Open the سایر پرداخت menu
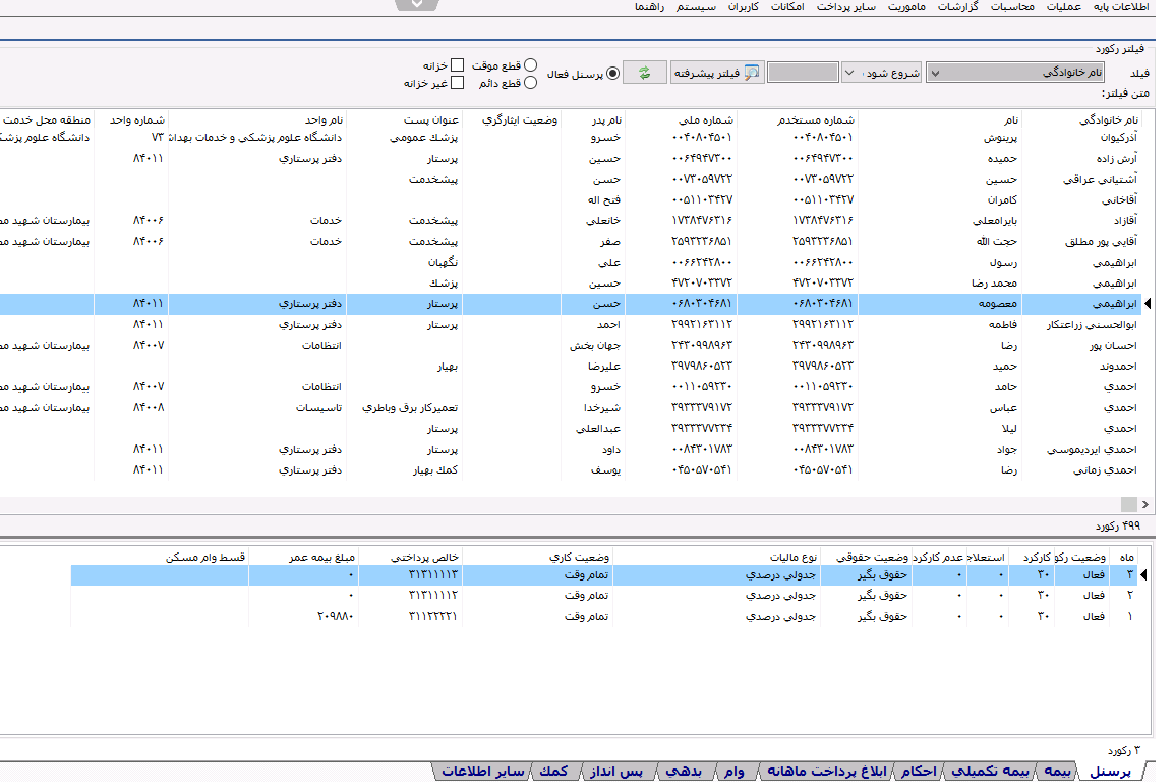 [x=846, y=7]
